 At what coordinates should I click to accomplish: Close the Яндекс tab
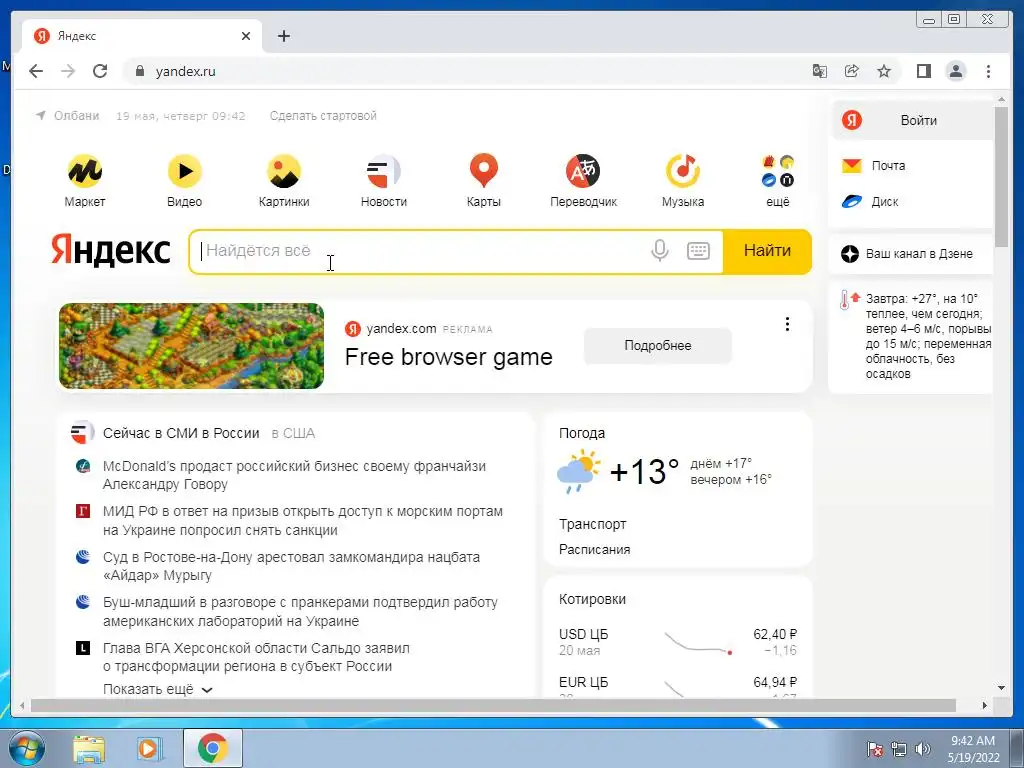[246, 36]
